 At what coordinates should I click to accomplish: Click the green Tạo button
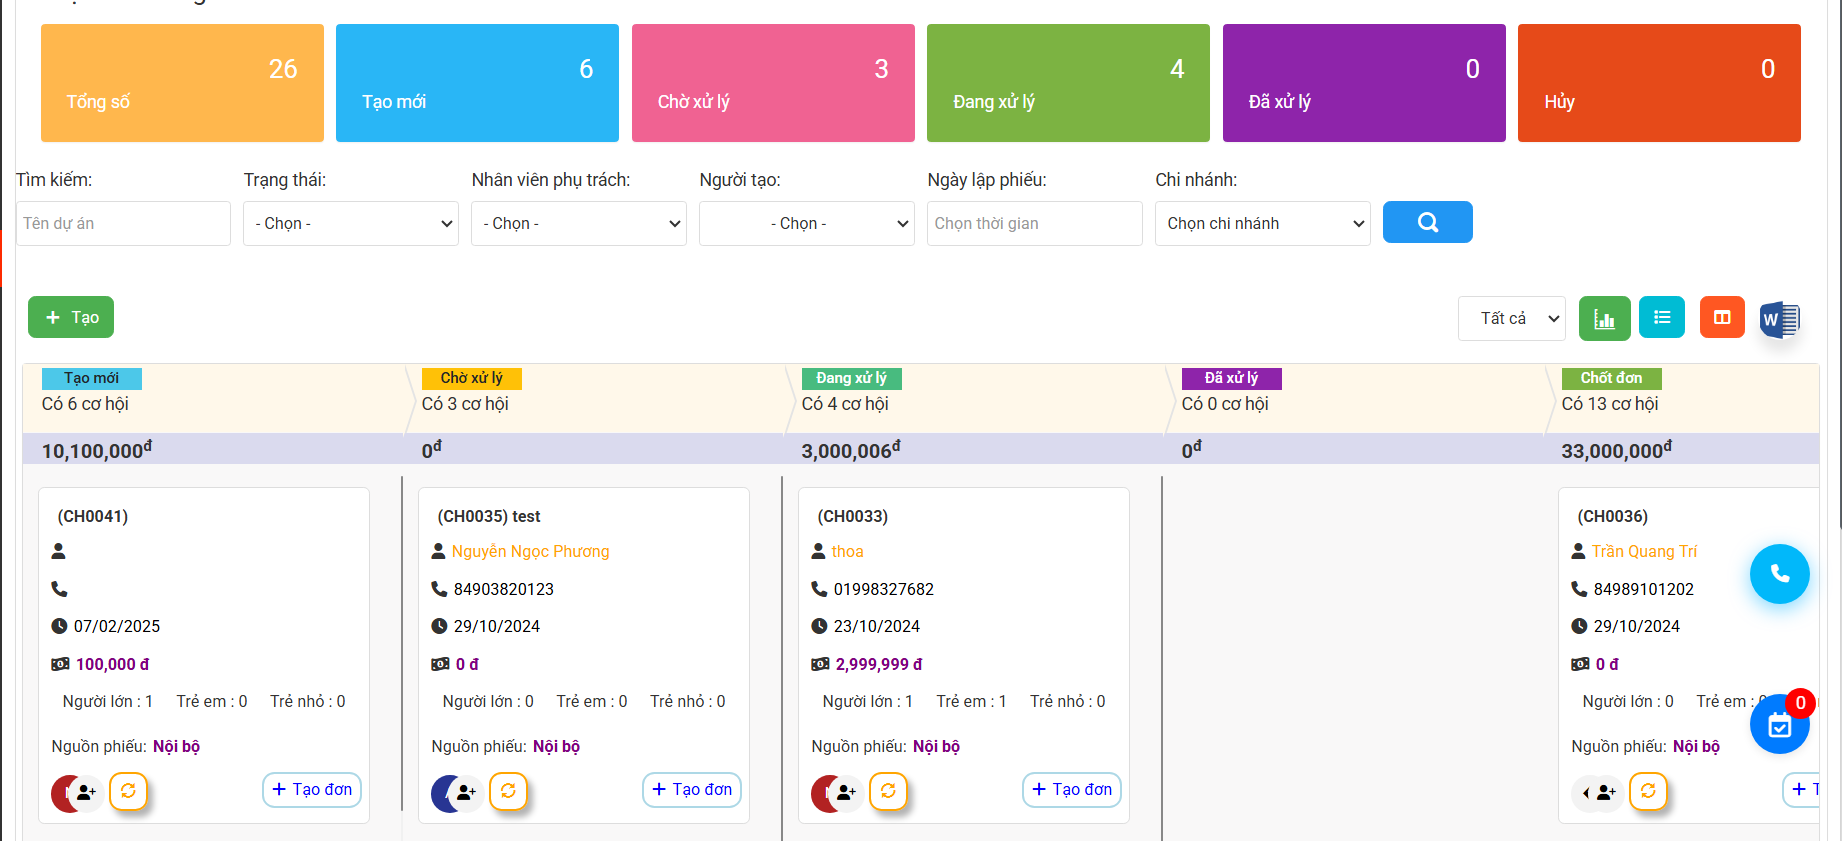coord(71,317)
